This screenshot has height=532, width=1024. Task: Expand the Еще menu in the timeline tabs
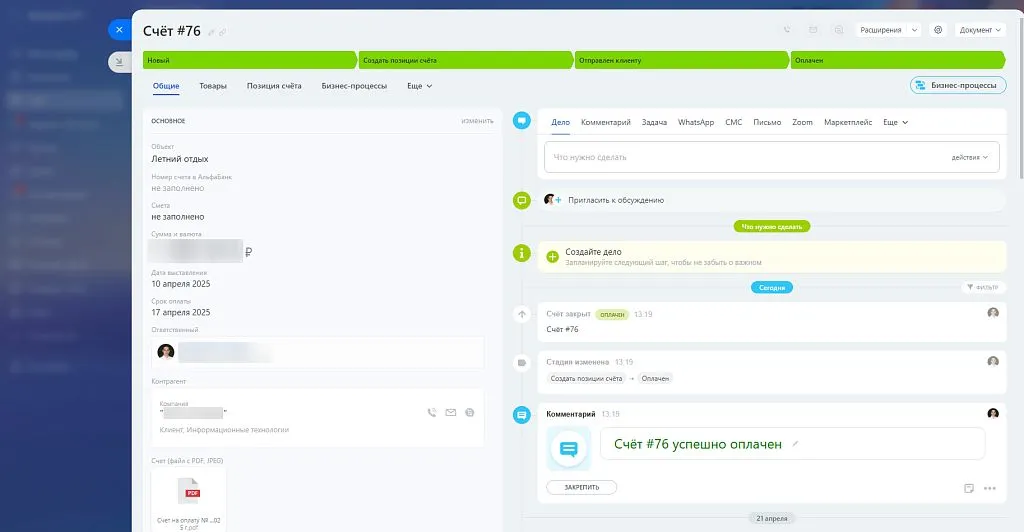[x=895, y=122]
